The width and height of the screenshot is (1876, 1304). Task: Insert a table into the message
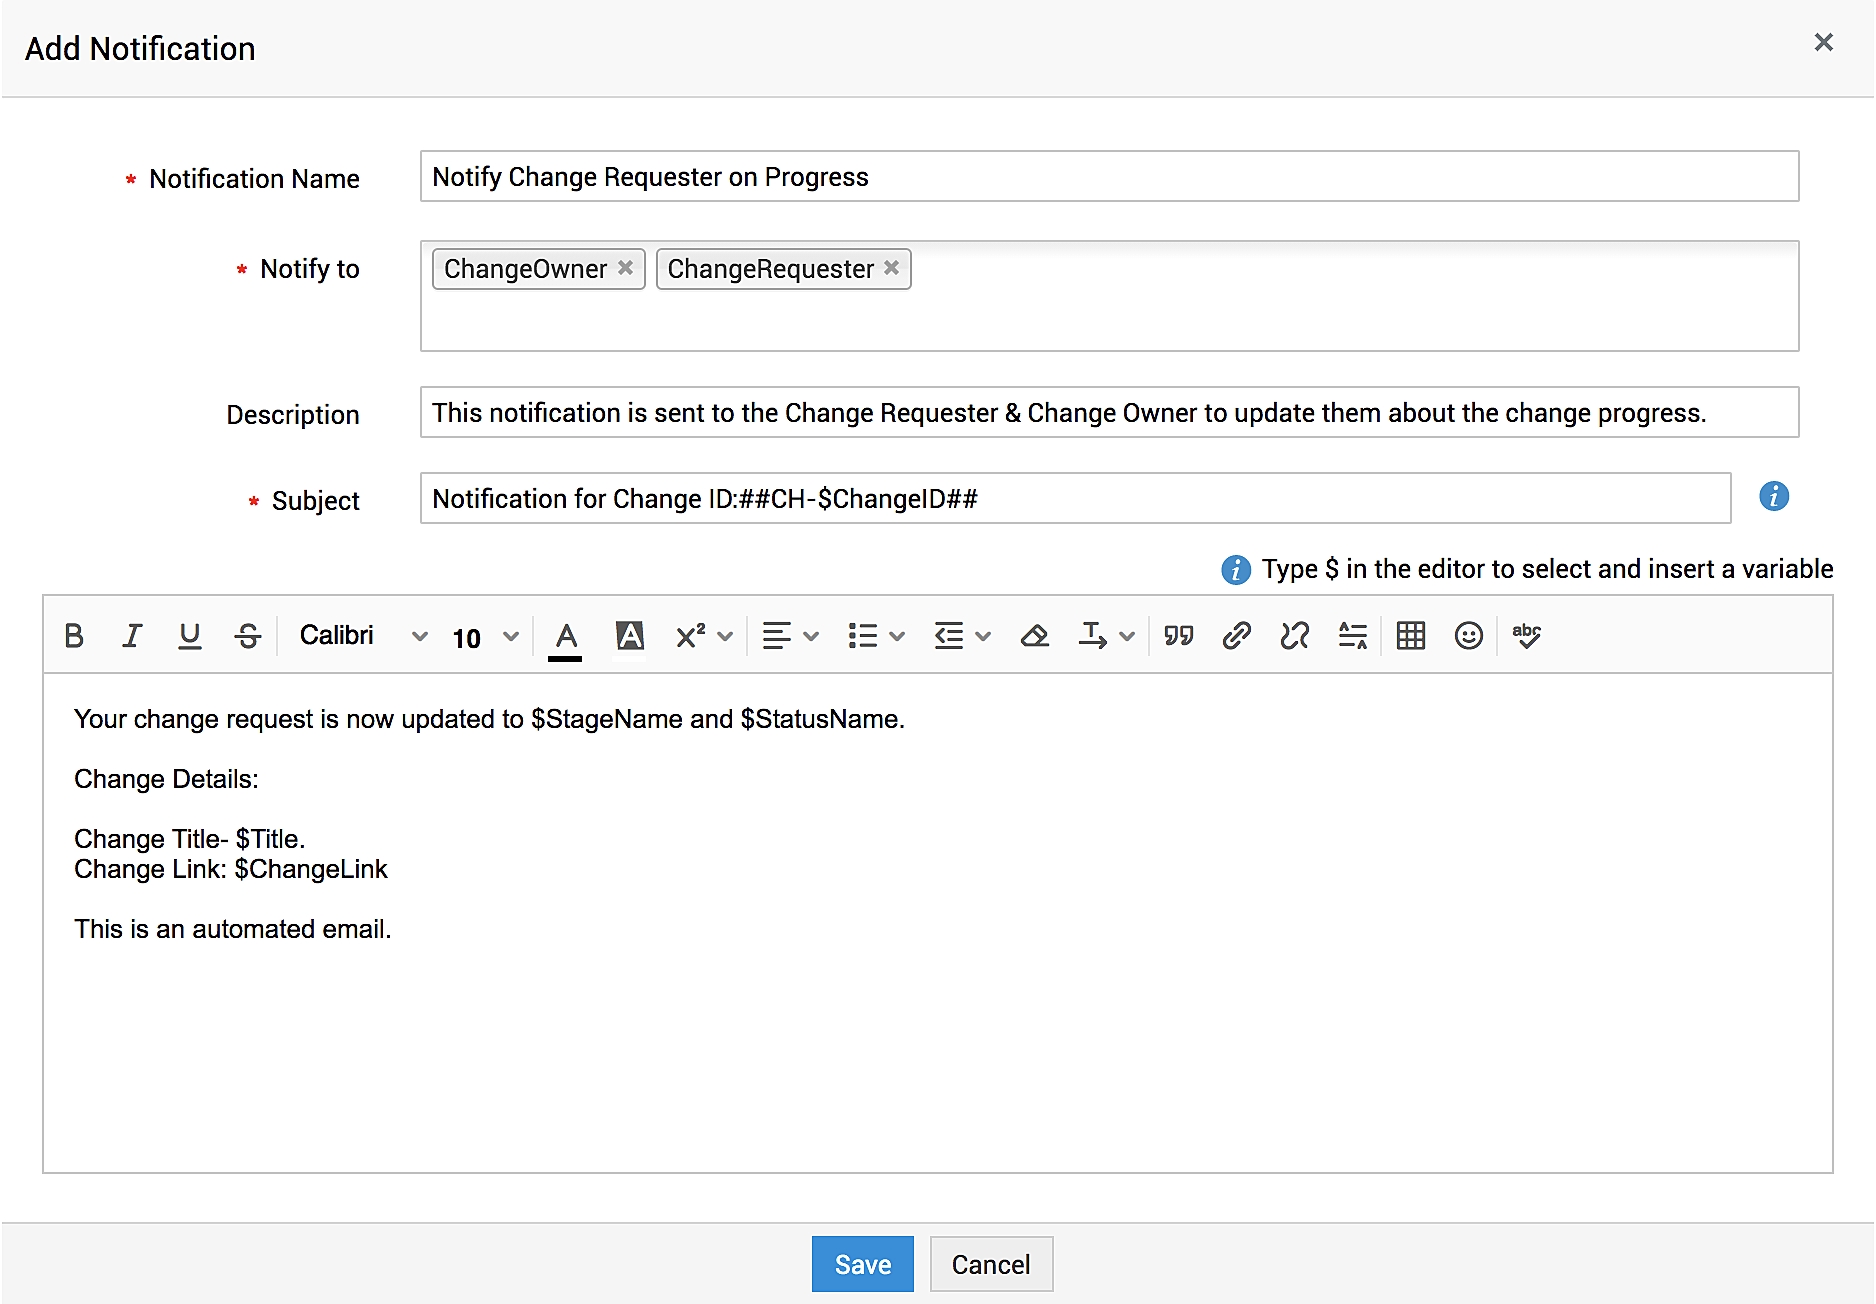[1411, 636]
